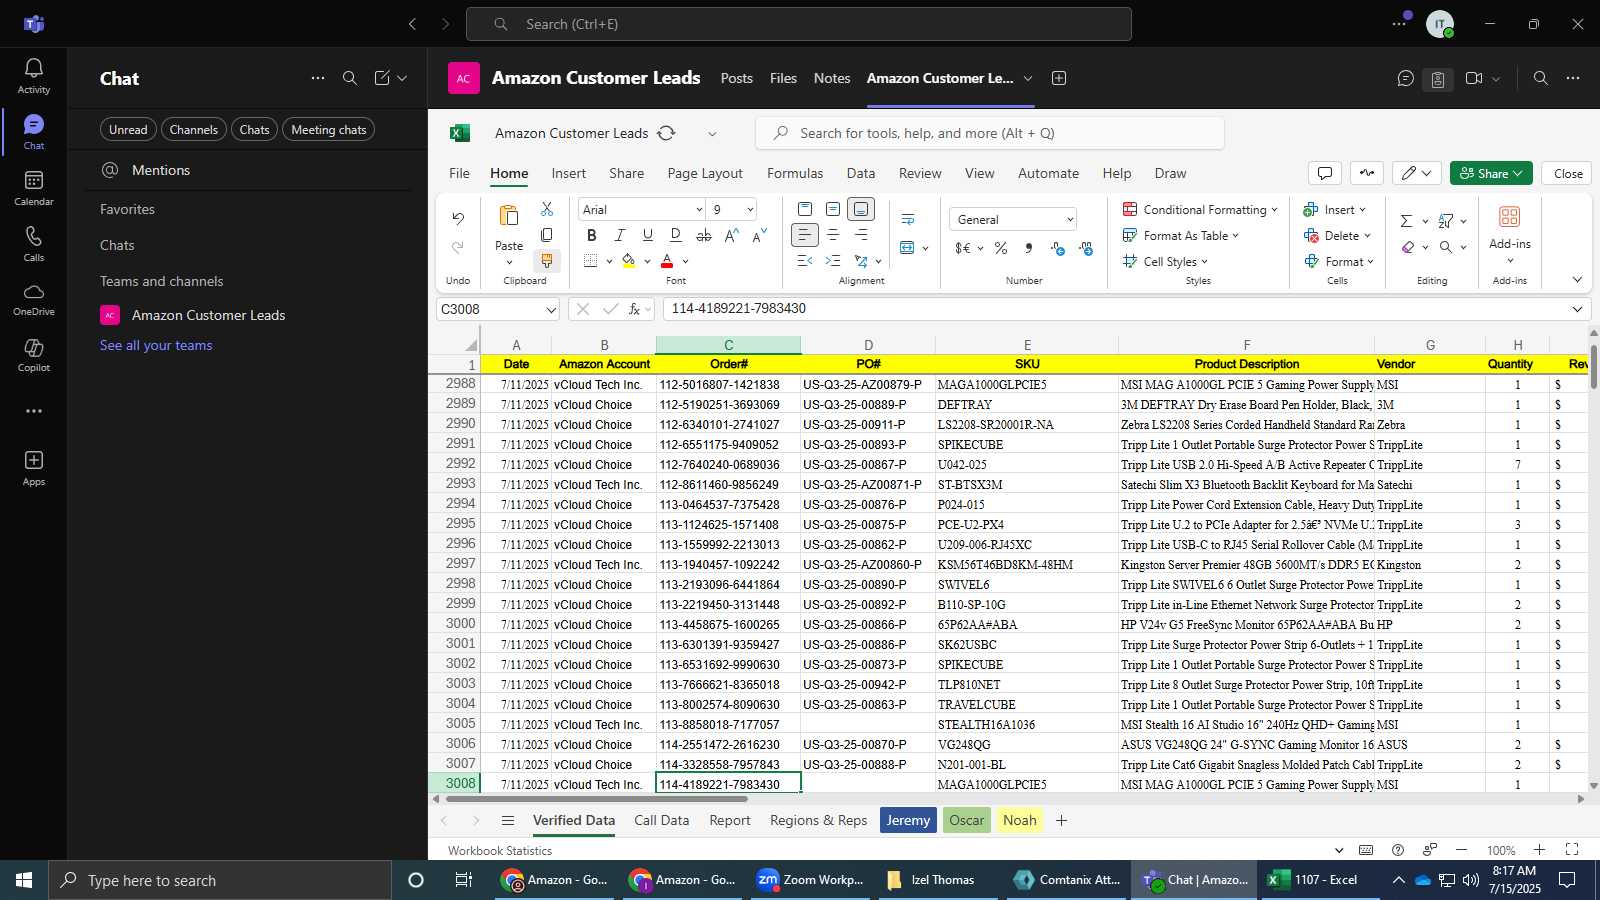The image size is (1600, 900).
Task: Click the Wrap Text icon
Action: [x=908, y=219]
